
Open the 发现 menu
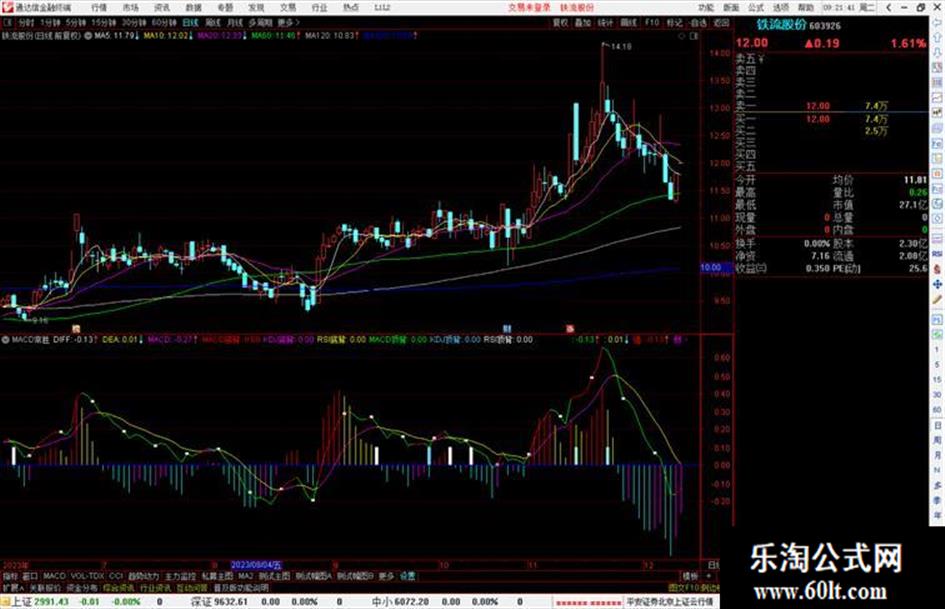pyautogui.click(x=256, y=7)
